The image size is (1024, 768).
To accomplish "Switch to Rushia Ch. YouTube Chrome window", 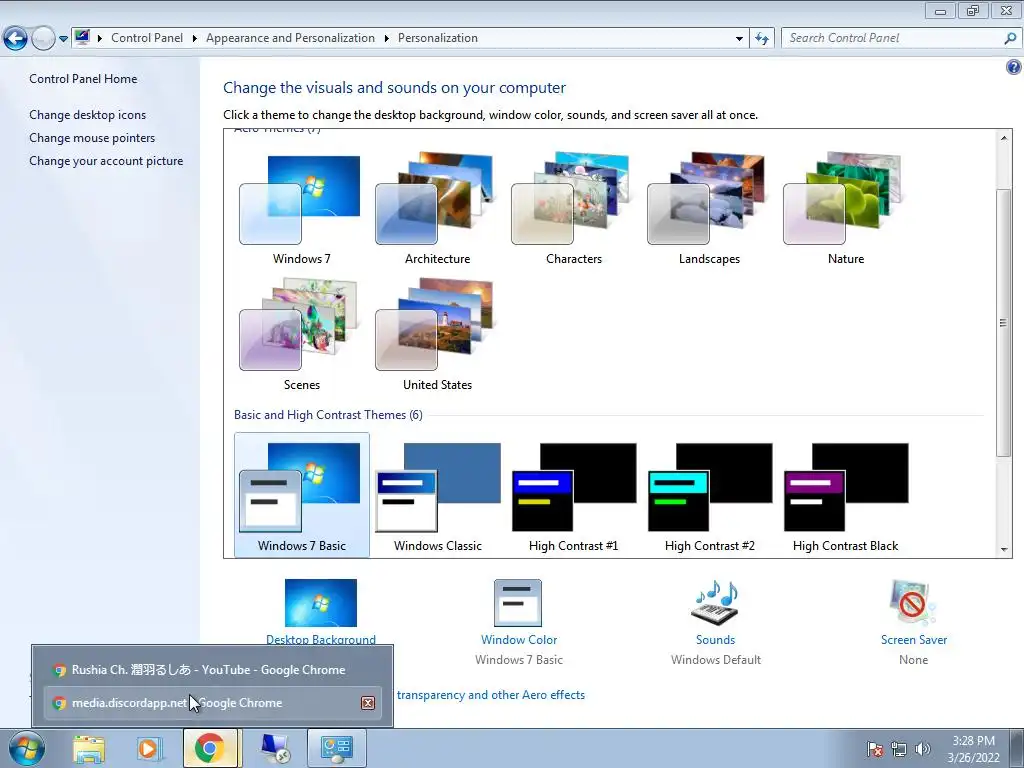I will (x=212, y=669).
